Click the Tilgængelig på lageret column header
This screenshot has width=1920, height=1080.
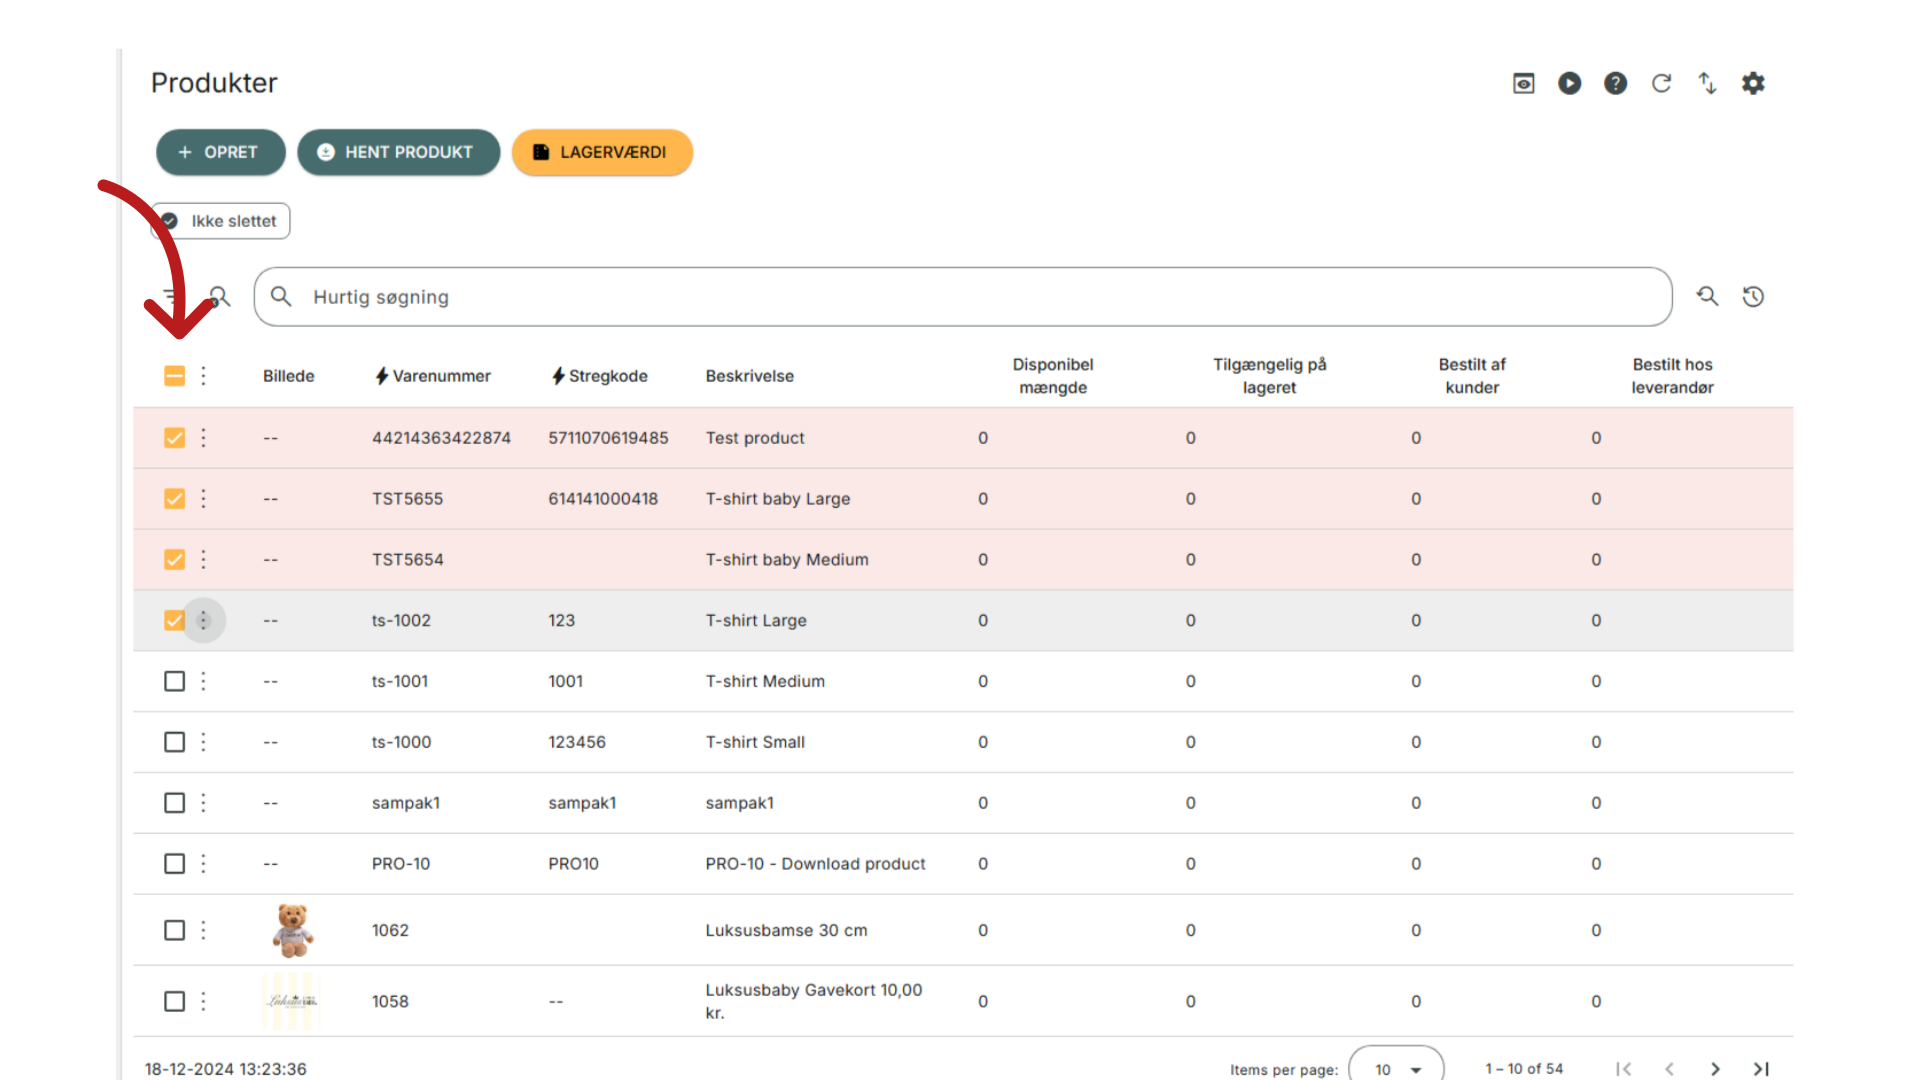[x=1269, y=376]
